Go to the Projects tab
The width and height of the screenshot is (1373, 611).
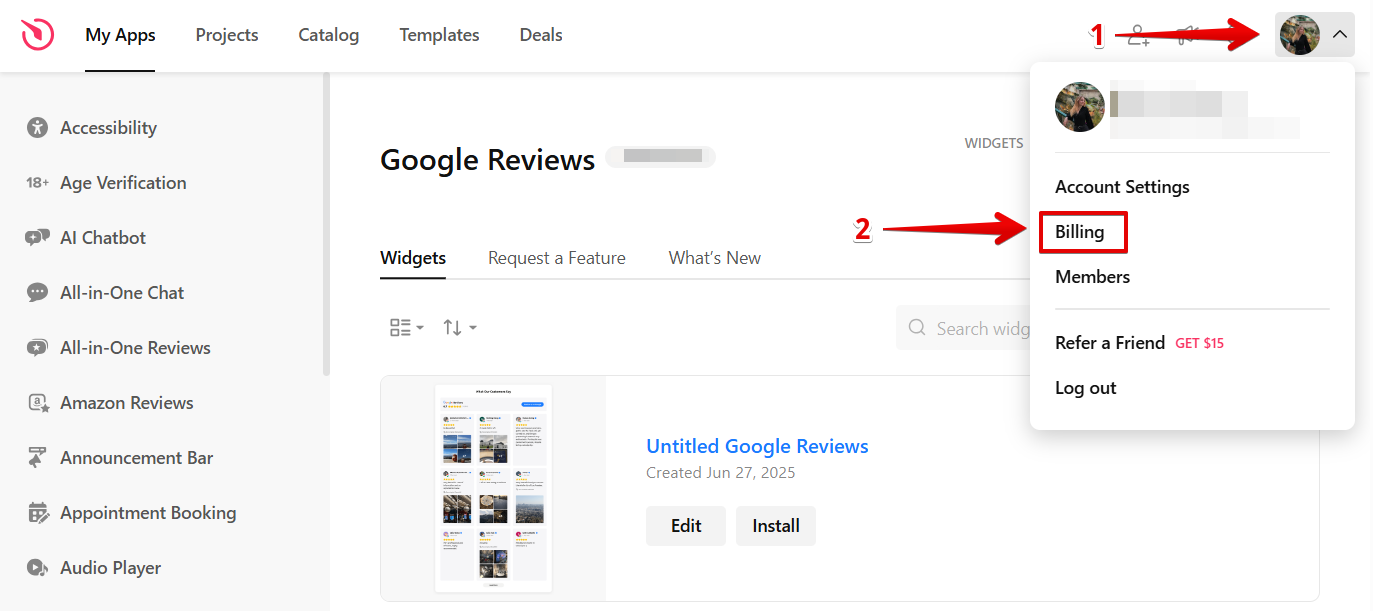pos(227,35)
